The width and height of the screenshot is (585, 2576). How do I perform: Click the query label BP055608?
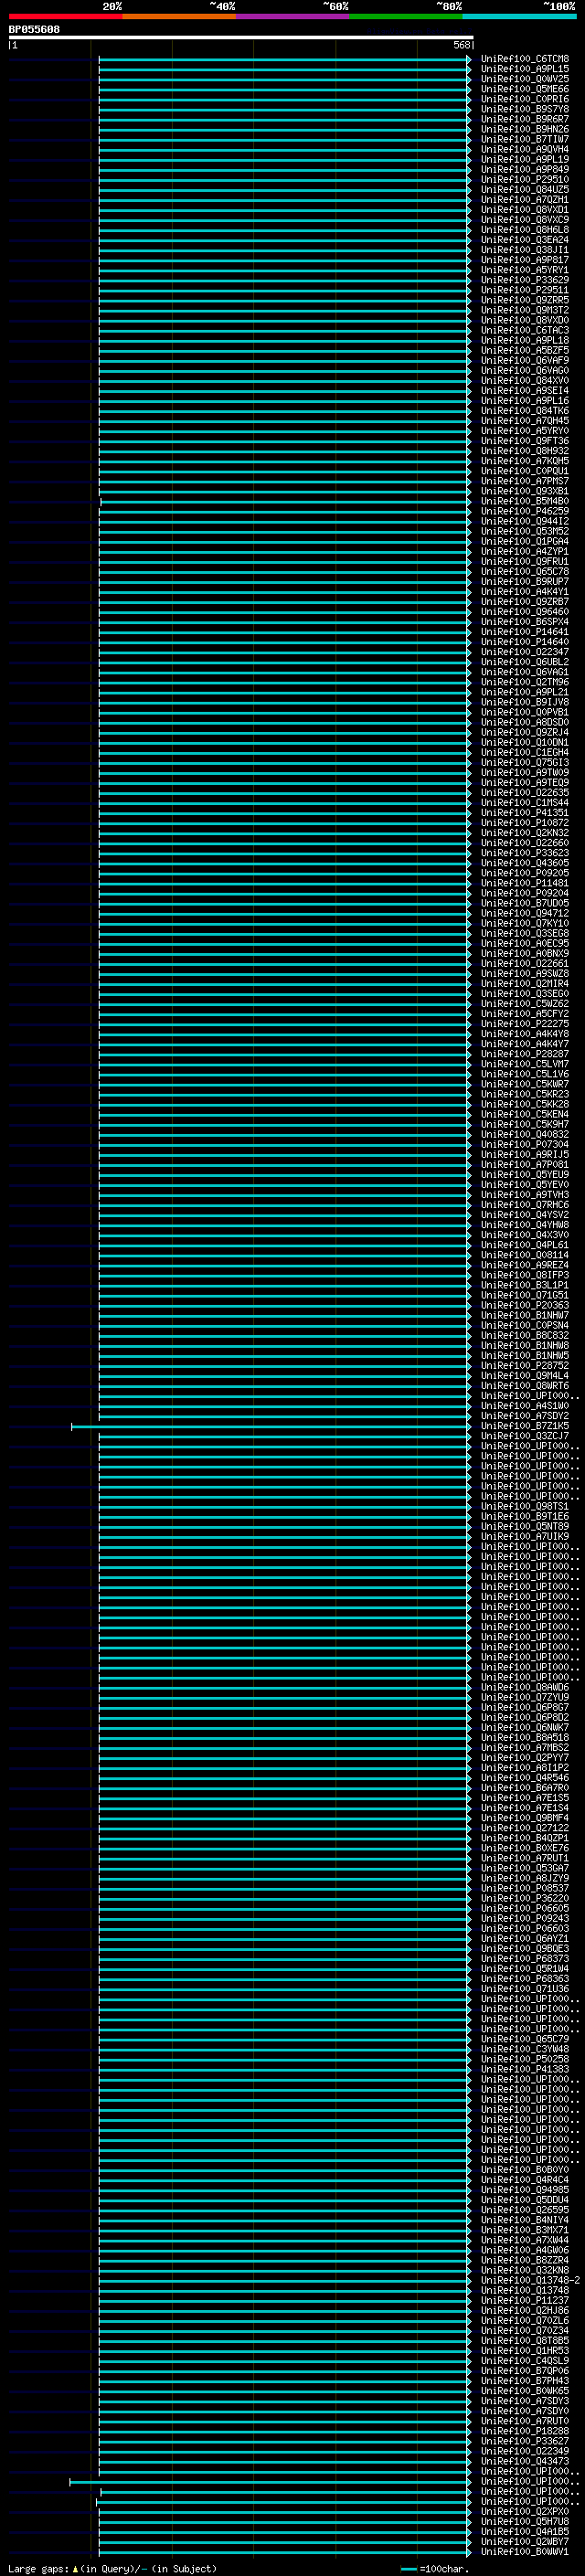[x=34, y=29]
